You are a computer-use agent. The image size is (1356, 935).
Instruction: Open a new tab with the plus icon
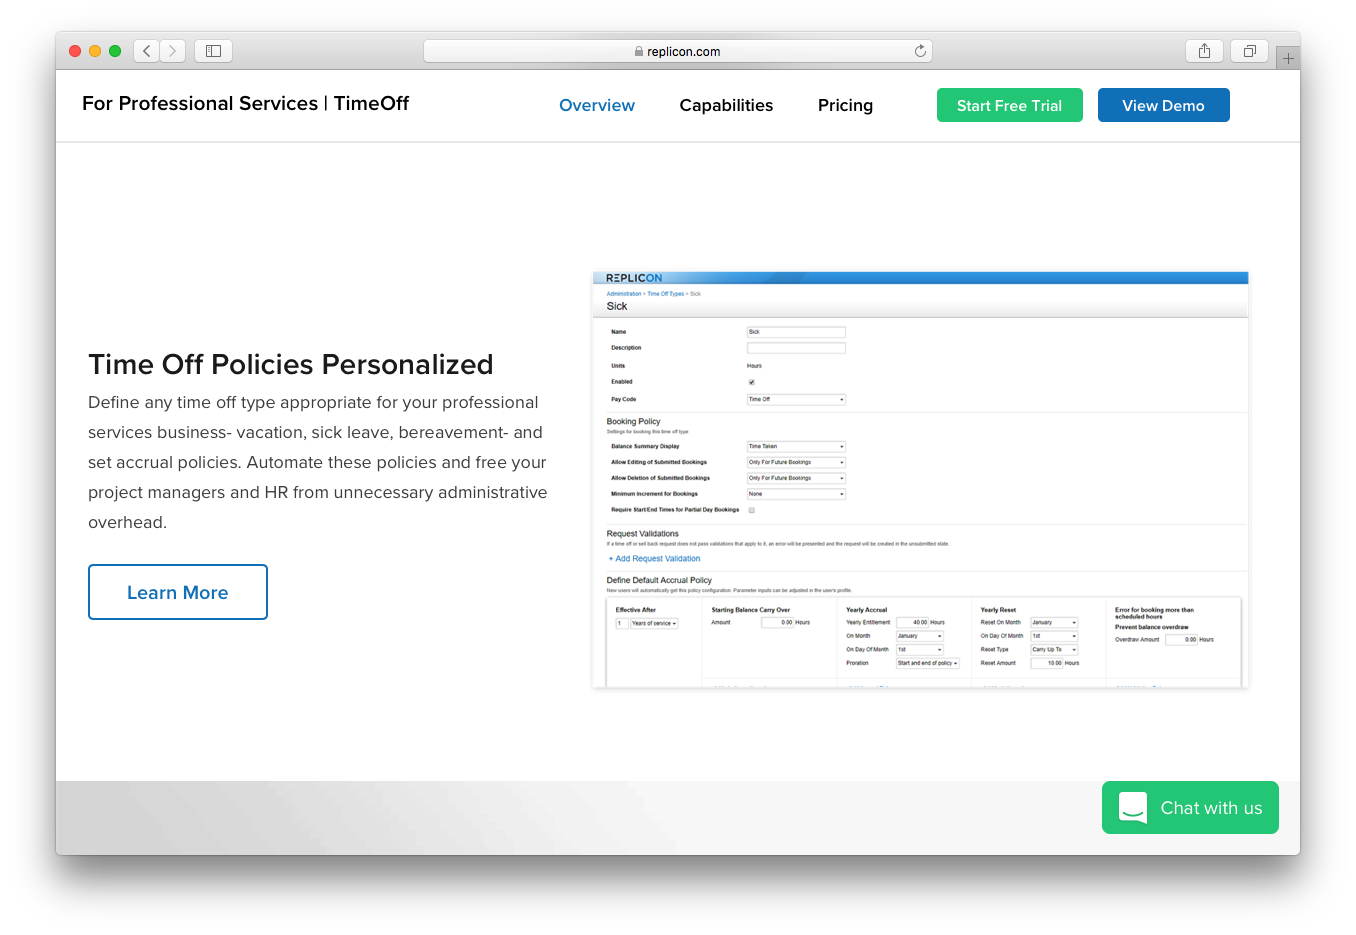coord(1288,58)
